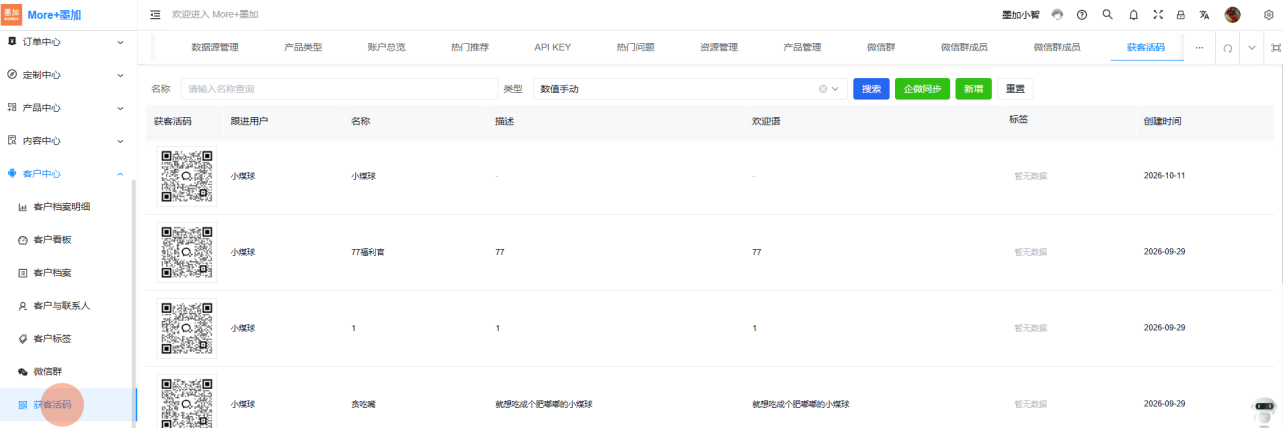Image resolution: width=1283 pixels, height=428 pixels.
Task: Expand the 产品中心 menu chevron
Action: pos(120,108)
